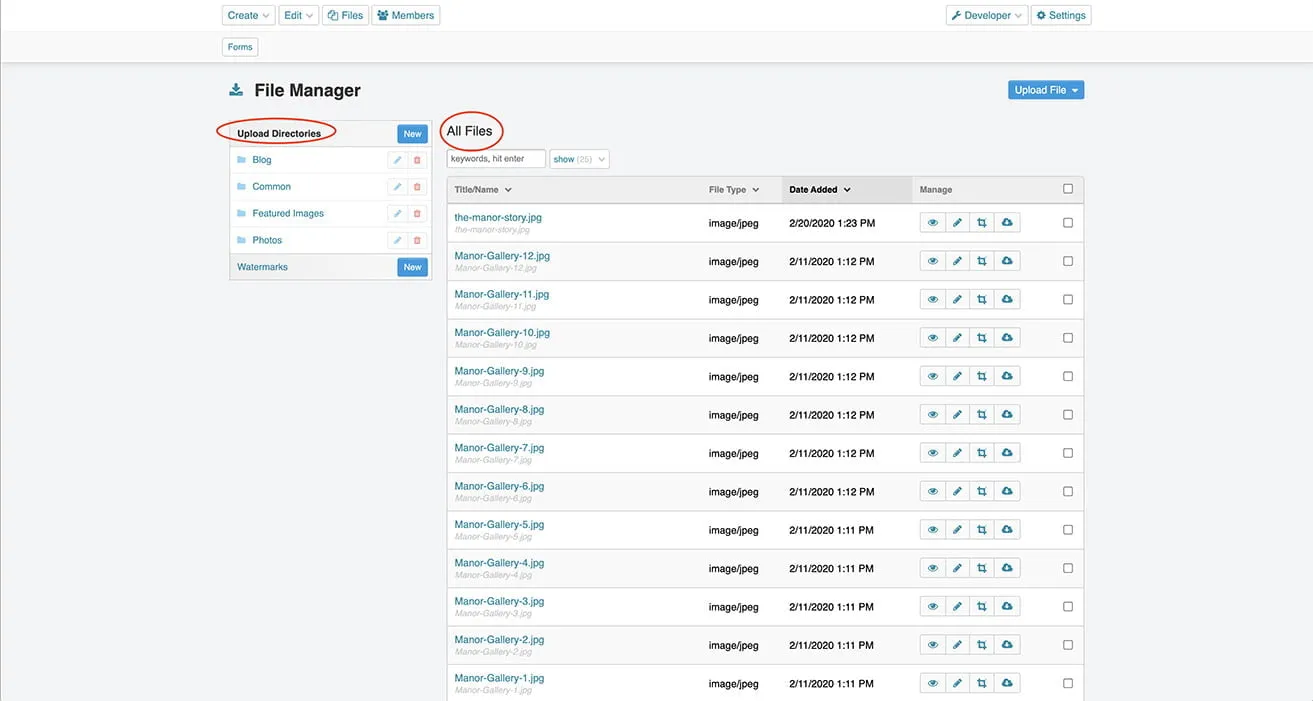This screenshot has width=1313, height=701.
Task: Sort by Date Added column header
Action: point(820,190)
